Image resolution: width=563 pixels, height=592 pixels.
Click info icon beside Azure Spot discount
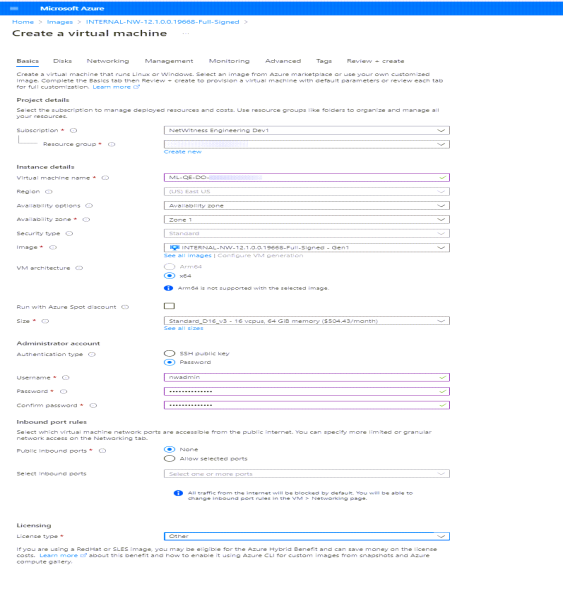(125, 307)
